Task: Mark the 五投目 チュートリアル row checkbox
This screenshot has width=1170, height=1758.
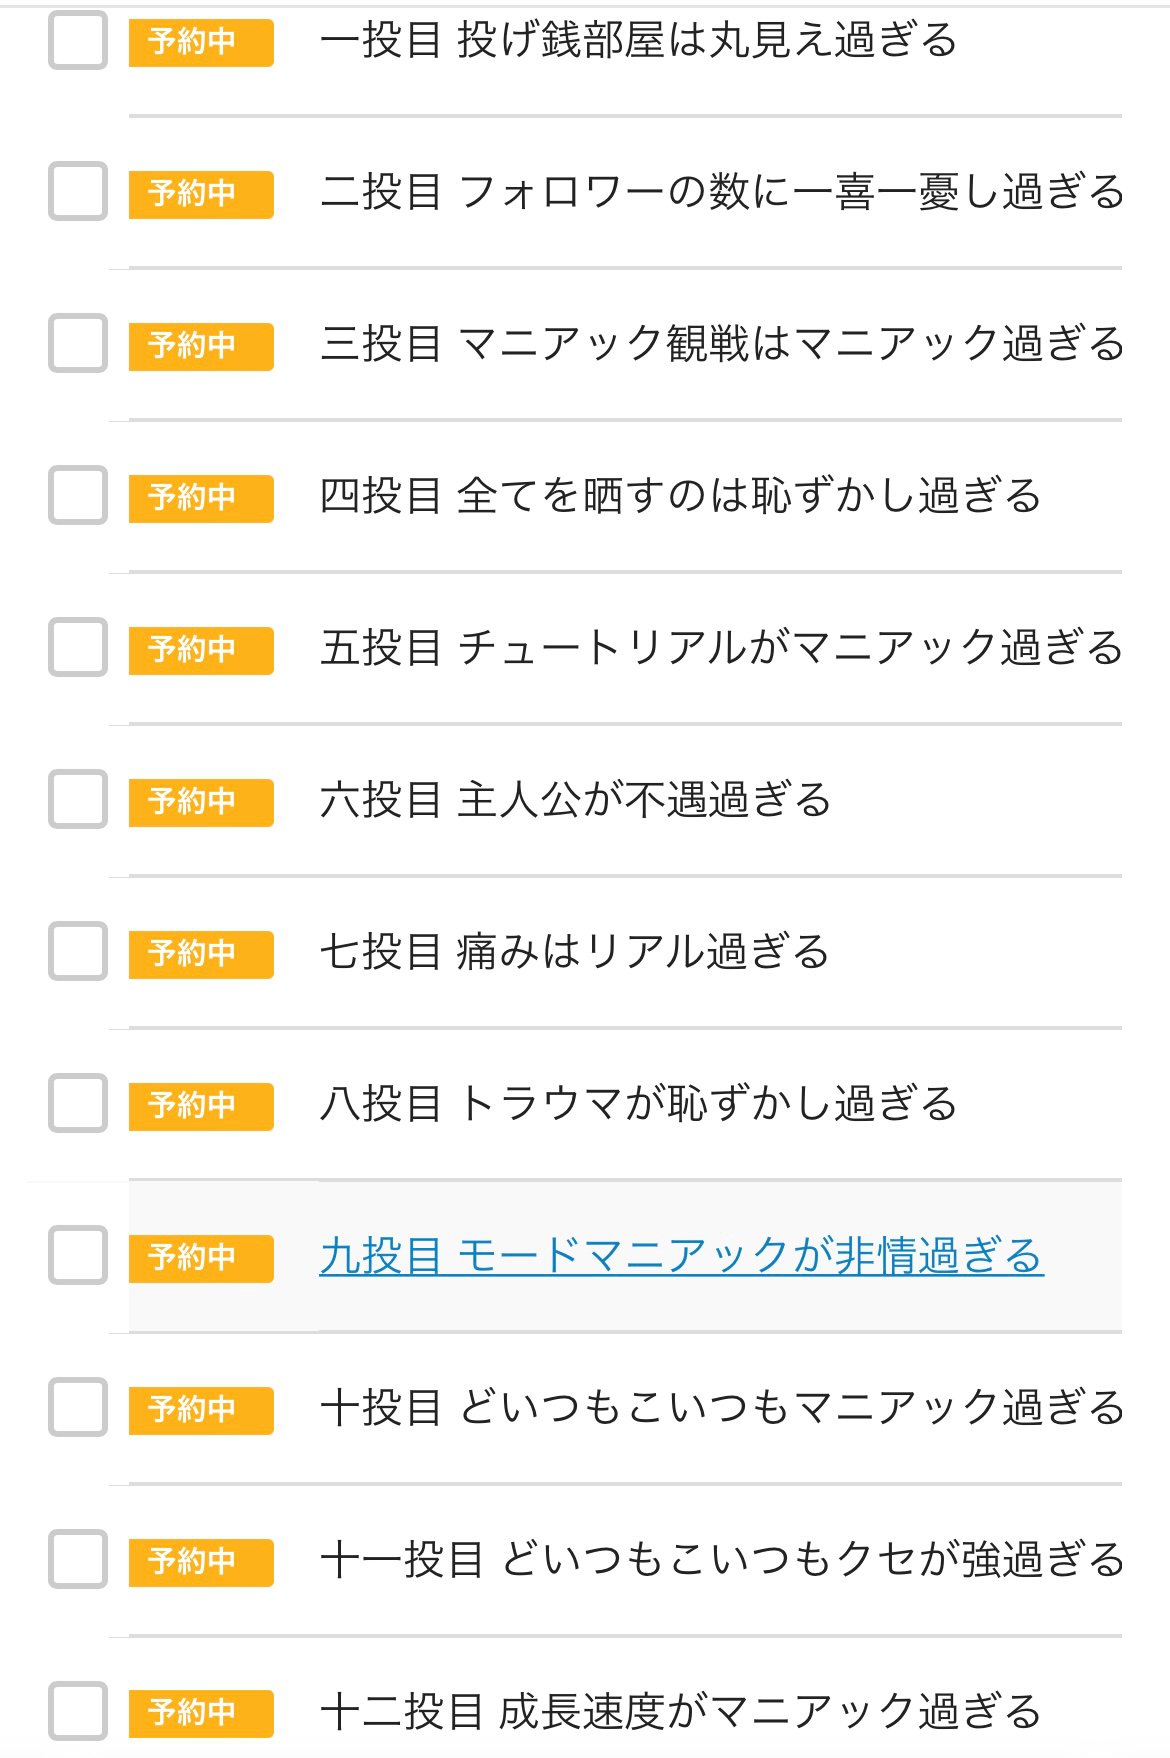Action: tap(78, 647)
